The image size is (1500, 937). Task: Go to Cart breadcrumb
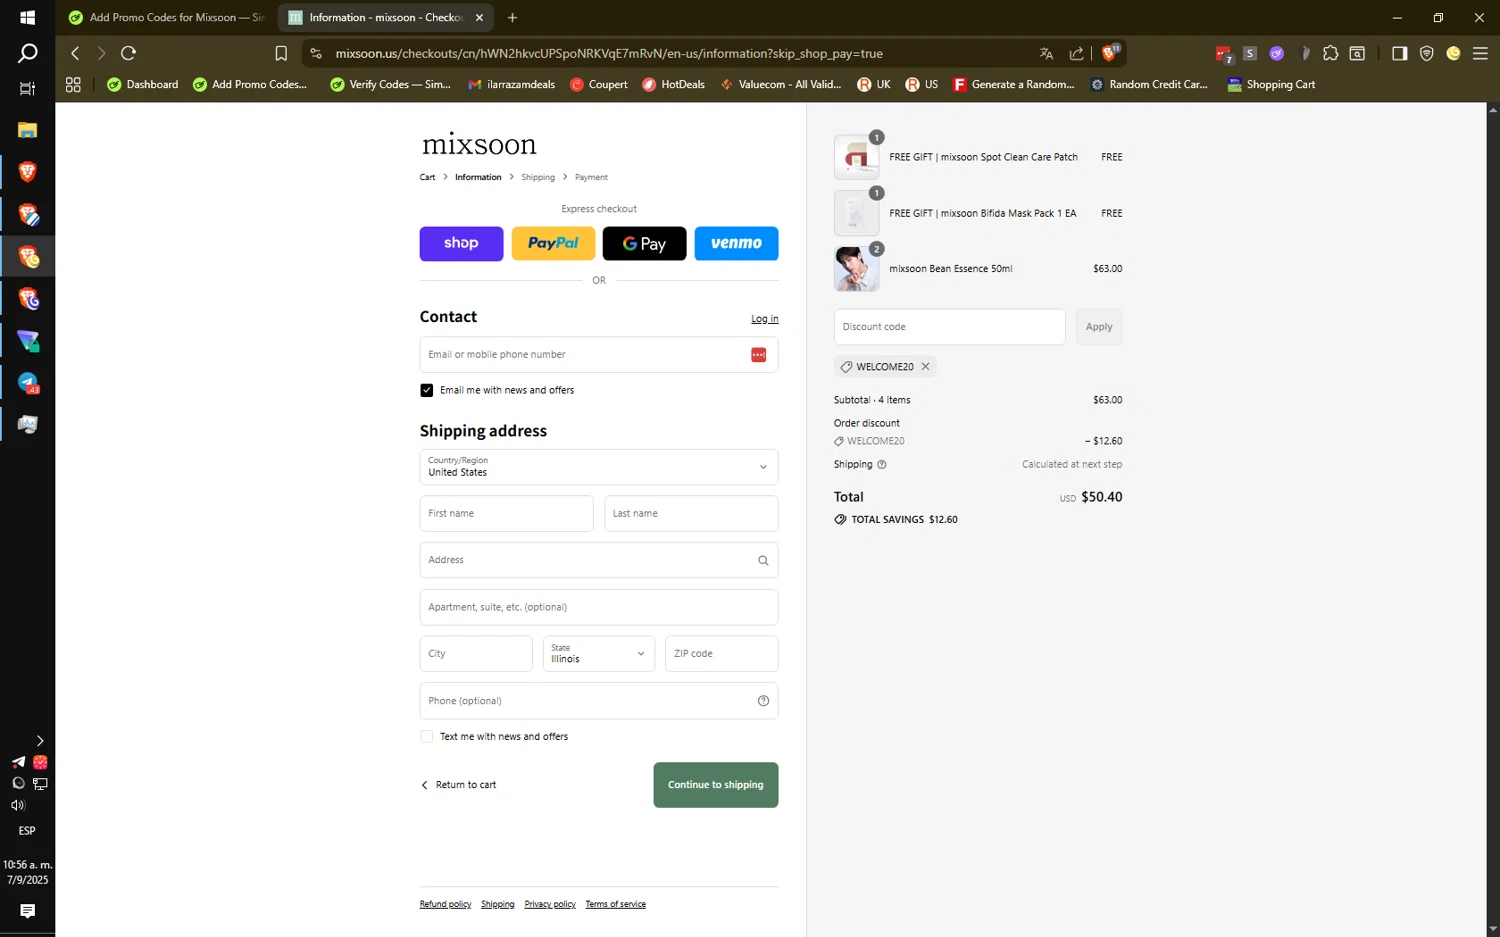[x=427, y=177]
